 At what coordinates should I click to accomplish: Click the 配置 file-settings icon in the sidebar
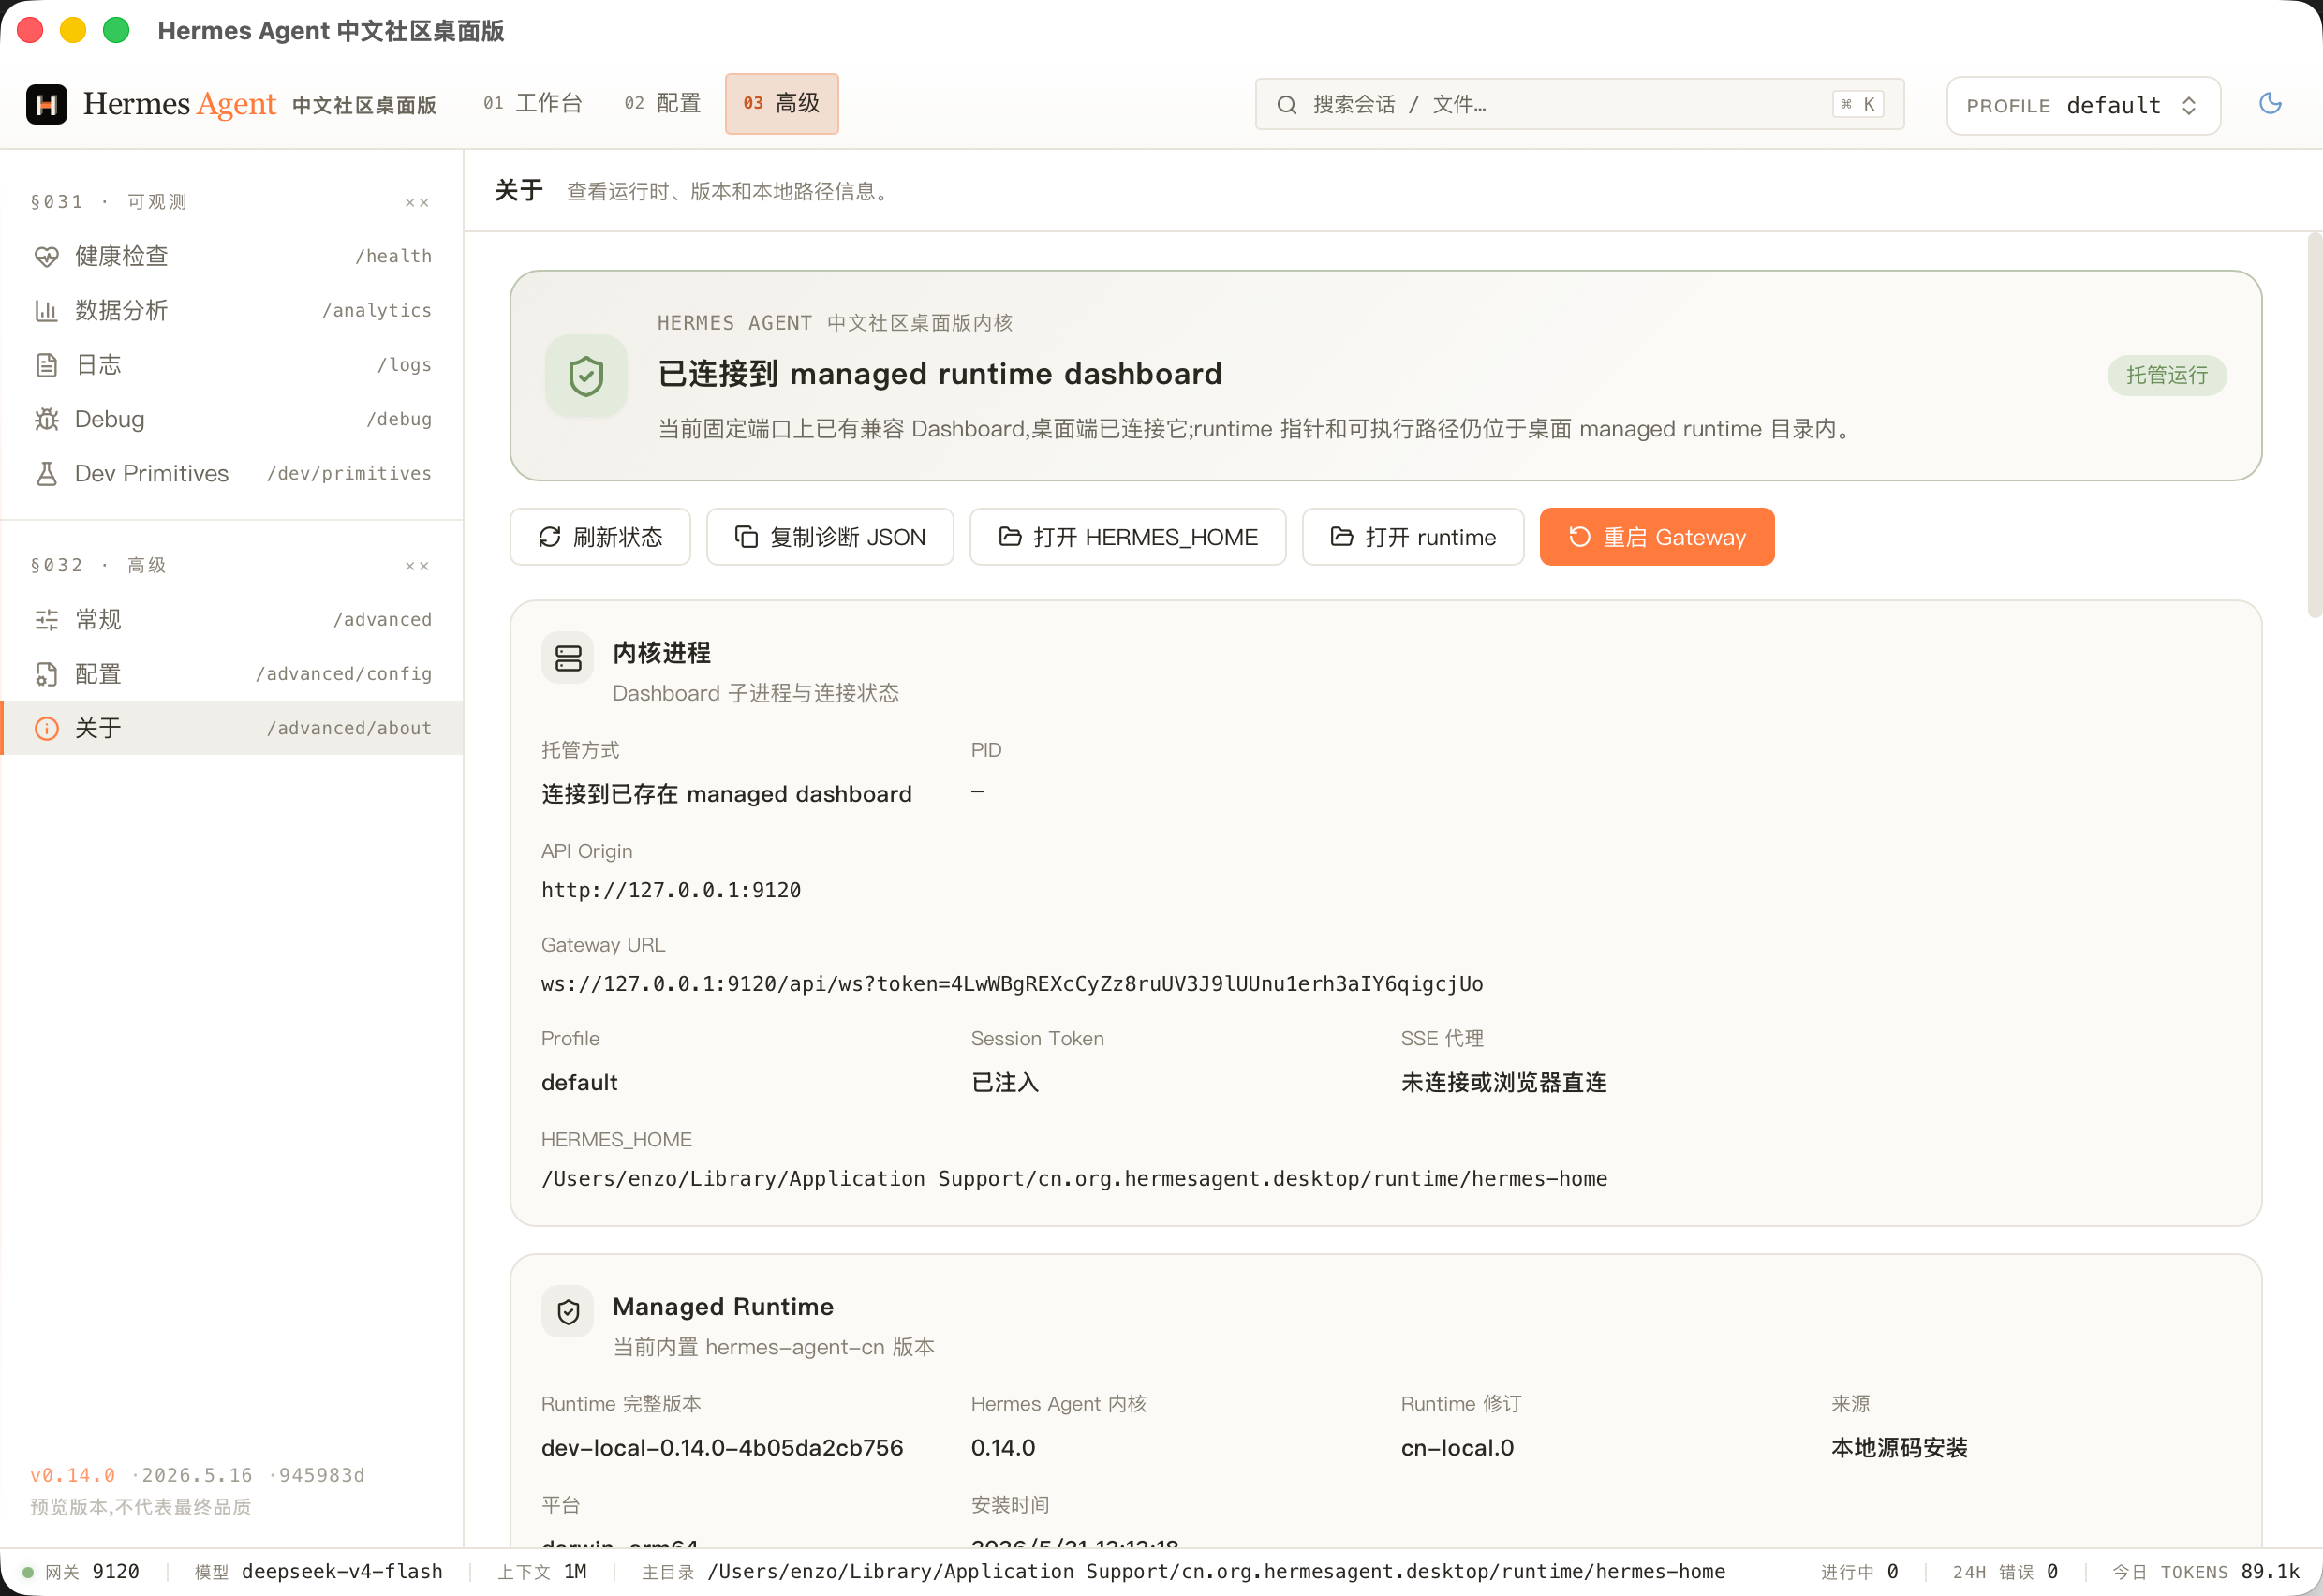point(46,674)
